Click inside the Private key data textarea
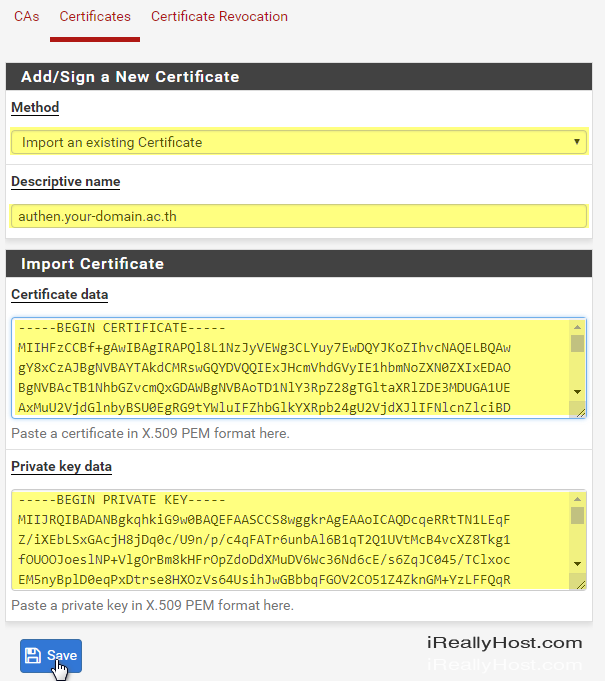605x681 pixels. tap(292, 540)
